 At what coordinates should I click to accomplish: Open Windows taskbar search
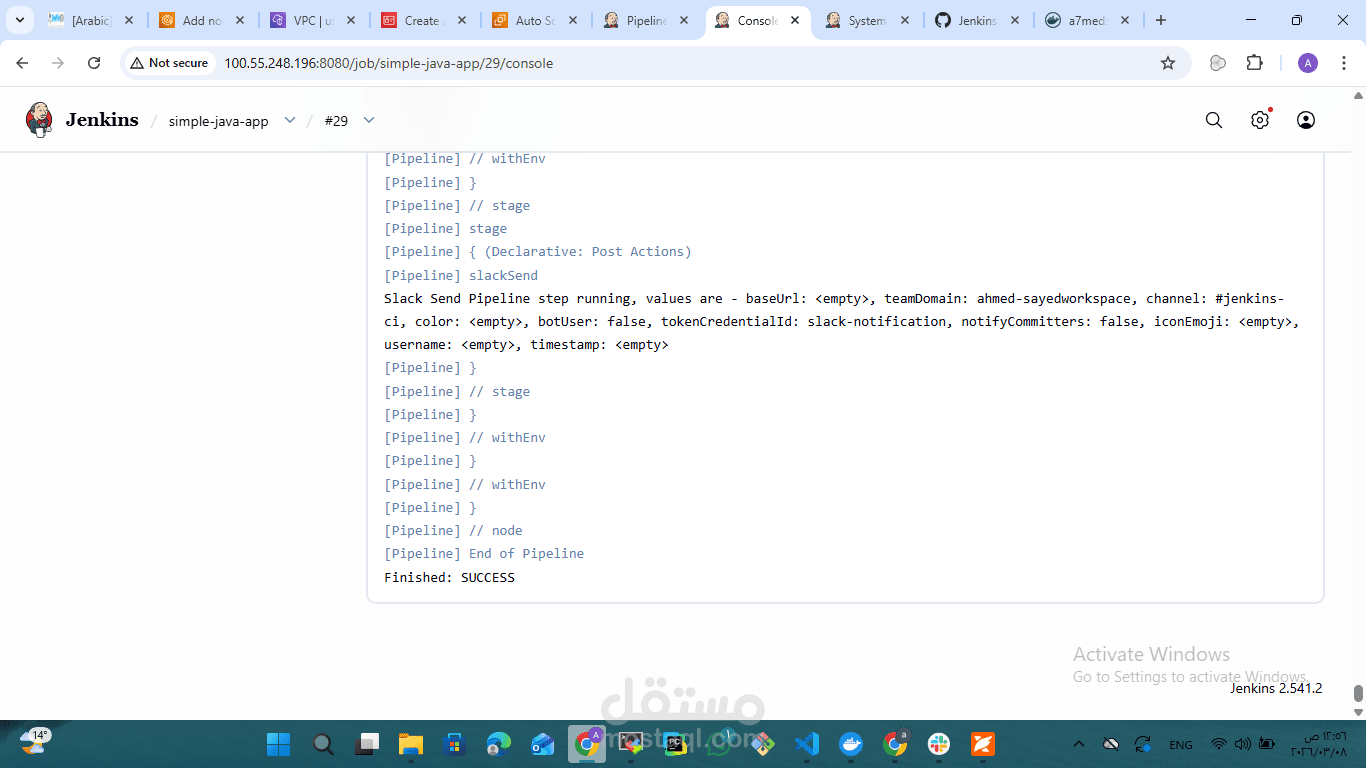coord(323,744)
